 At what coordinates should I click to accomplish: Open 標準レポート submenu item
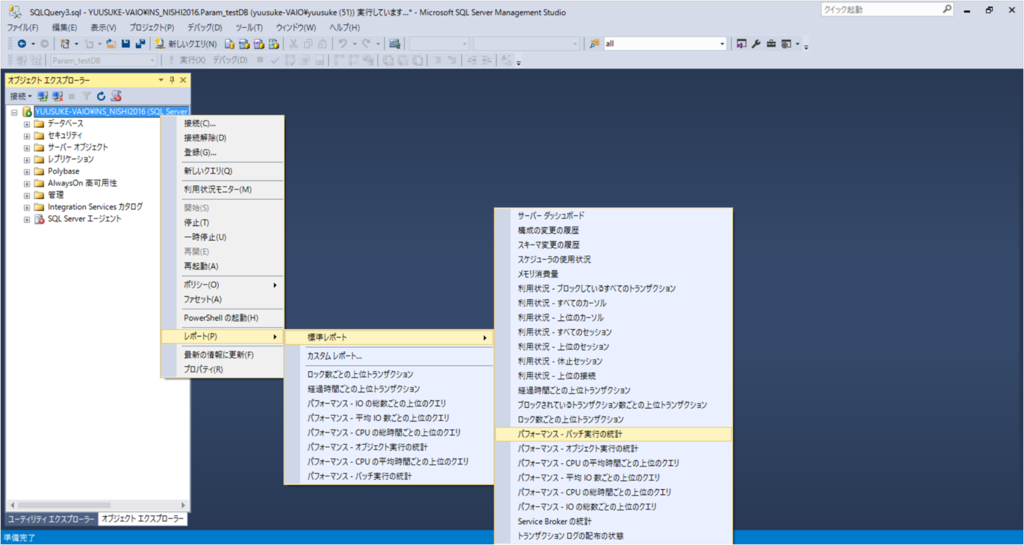pos(389,337)
